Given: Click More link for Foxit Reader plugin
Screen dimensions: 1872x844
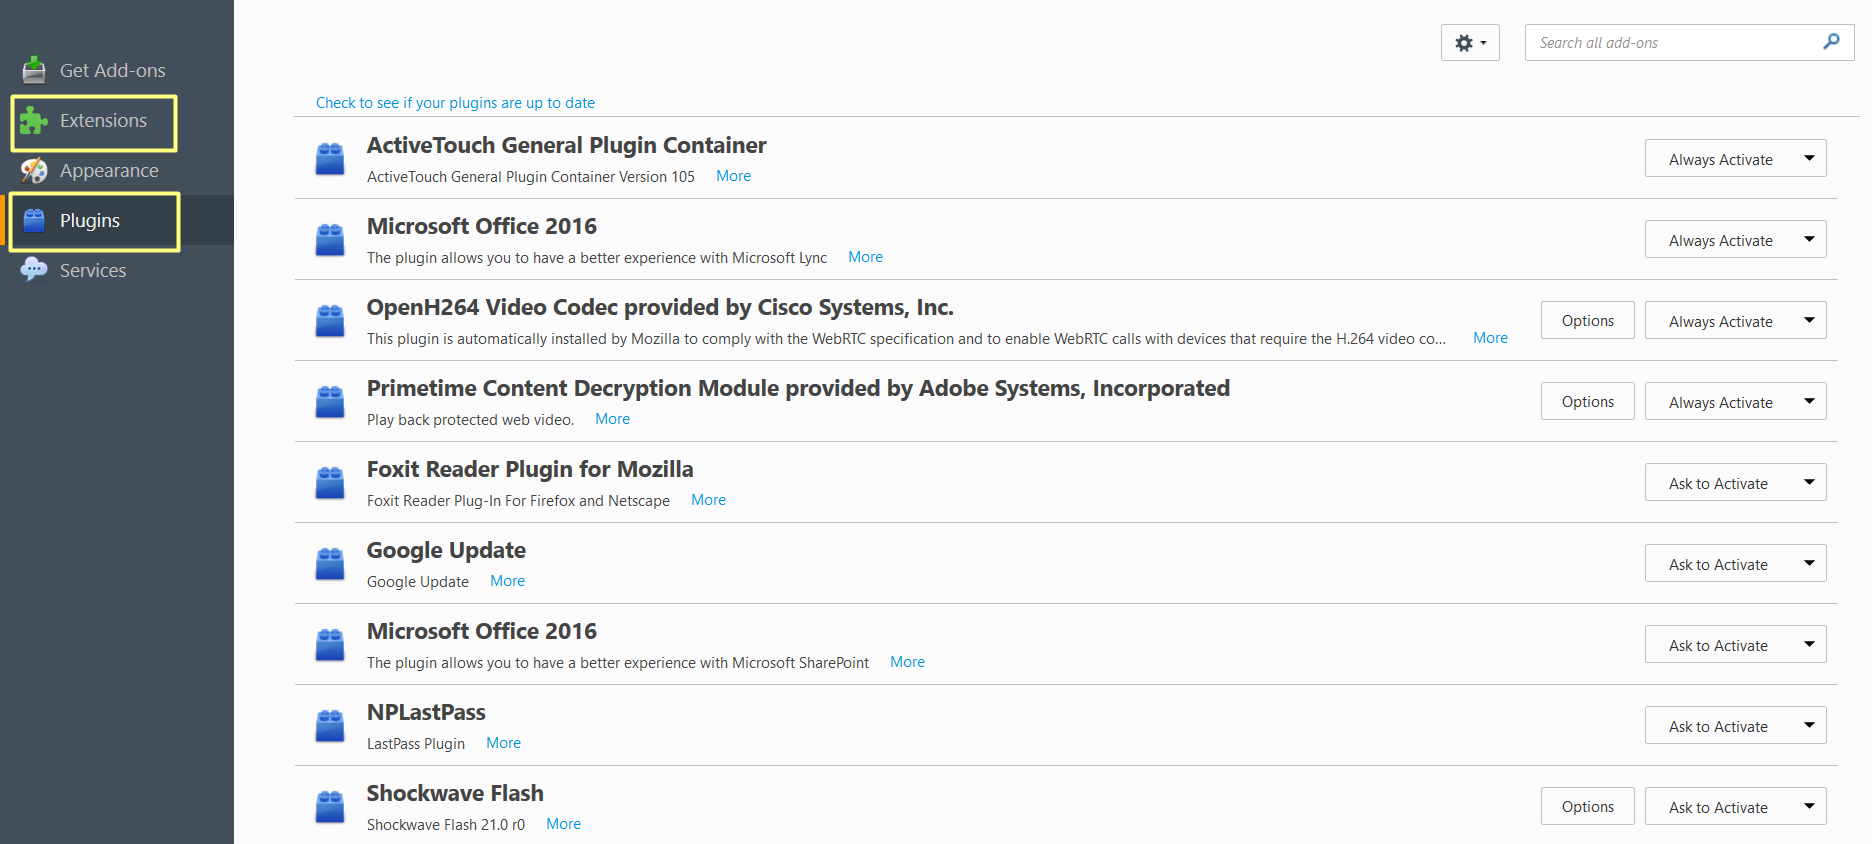Looking at the screenshot, I should pyautogui.click(x=708, y=500).
